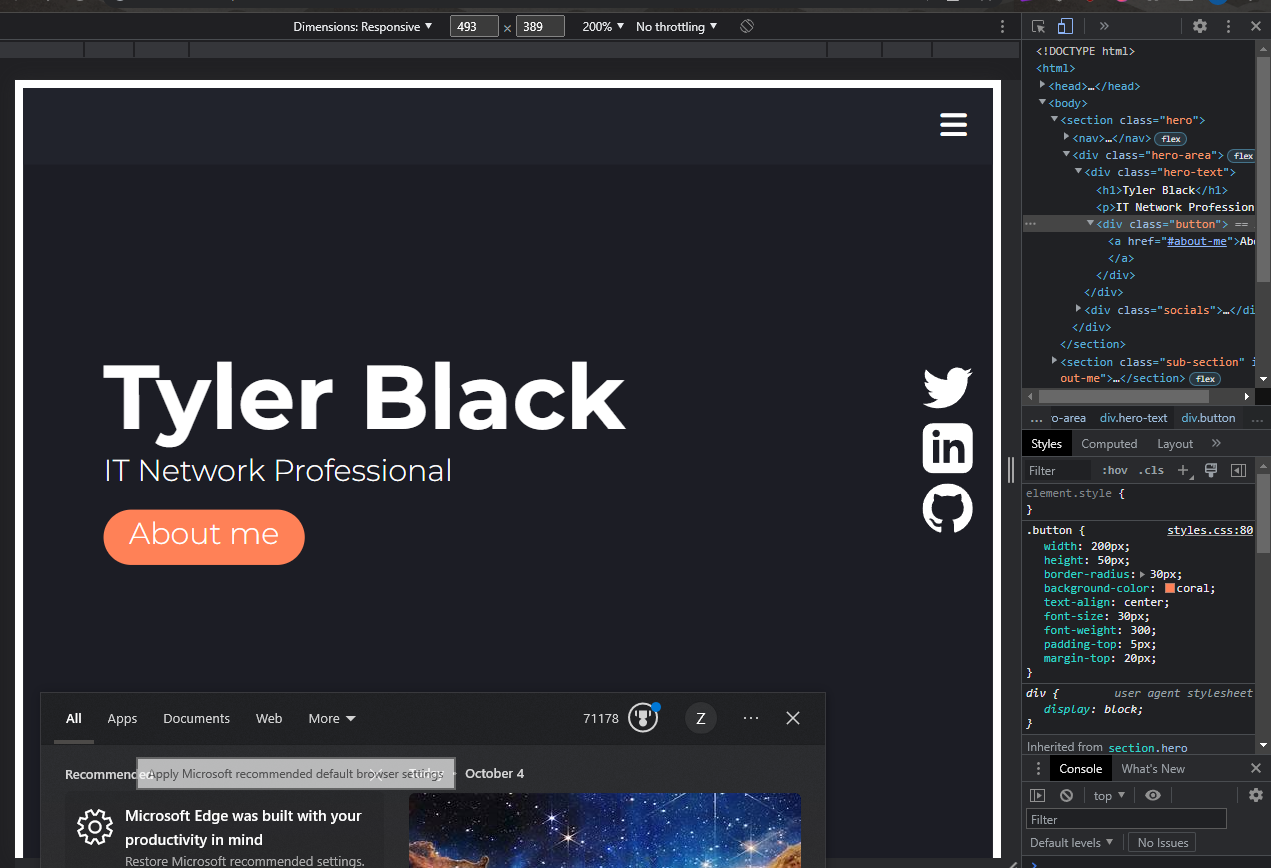Click the Styles filter input field
The width and height of the screenshot is (1271, 868).
1058,470
